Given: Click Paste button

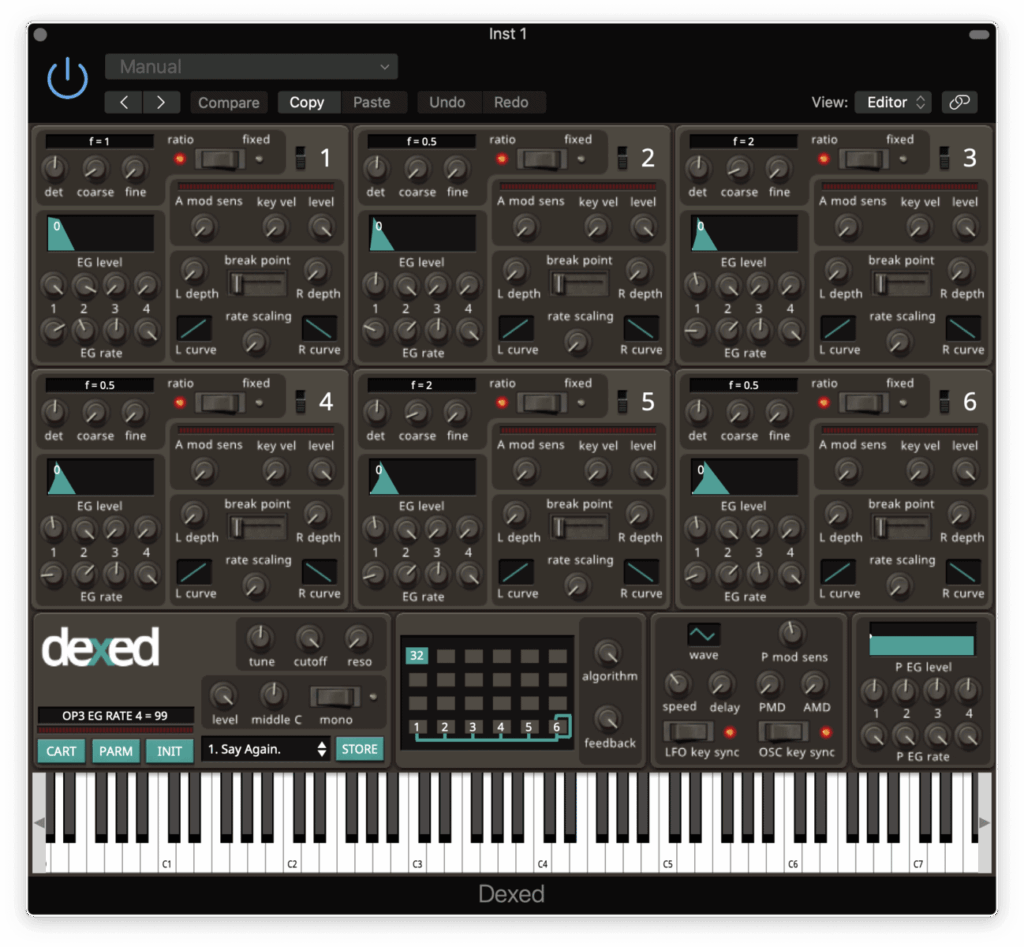Looking at the screenshot, I should click(372, 103).
